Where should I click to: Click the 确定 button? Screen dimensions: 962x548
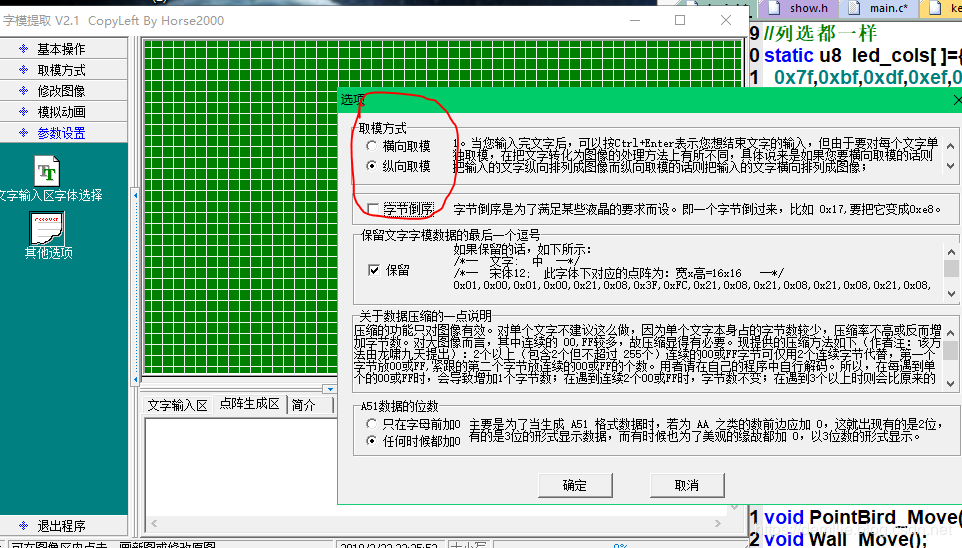click(x=575, y=485)
